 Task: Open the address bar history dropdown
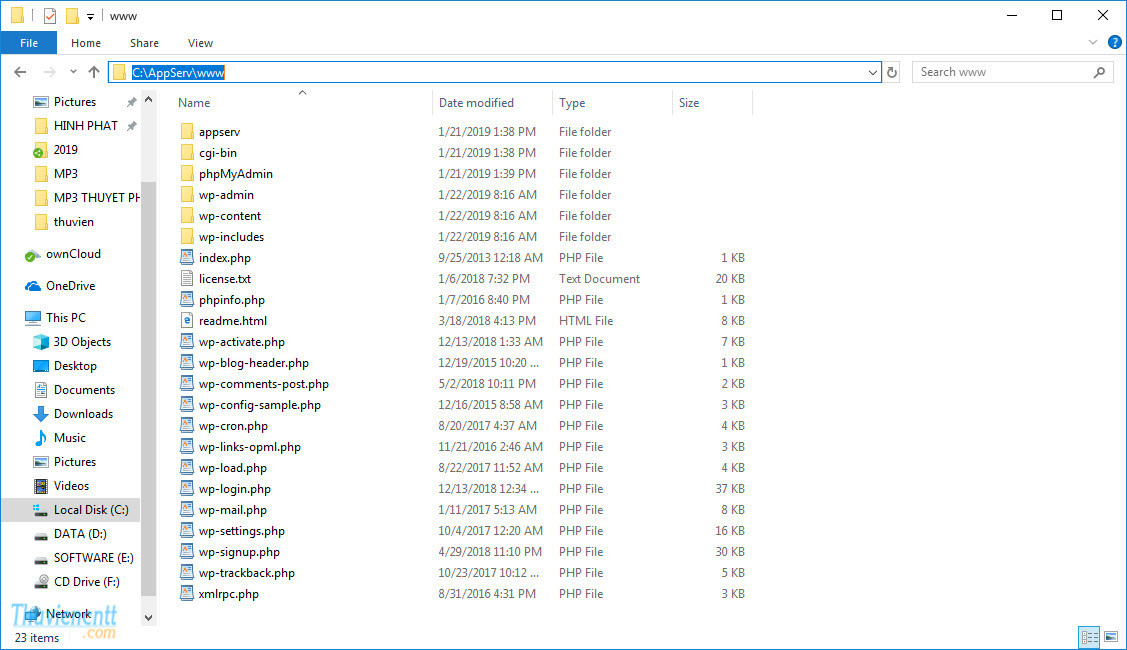(872, 72)
